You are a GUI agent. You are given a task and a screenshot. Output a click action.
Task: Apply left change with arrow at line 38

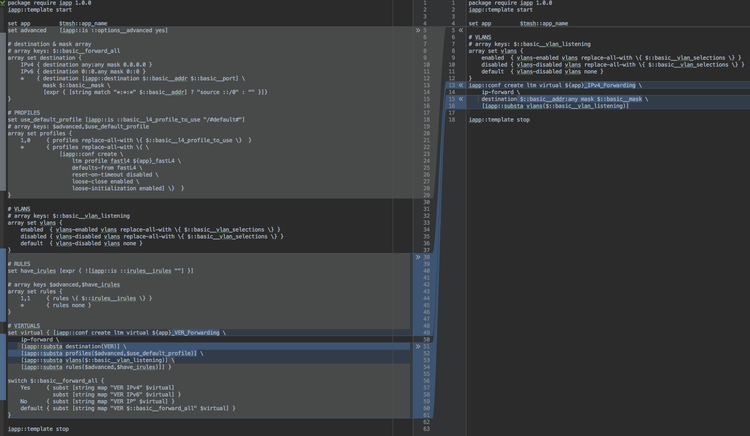(418, 257)
